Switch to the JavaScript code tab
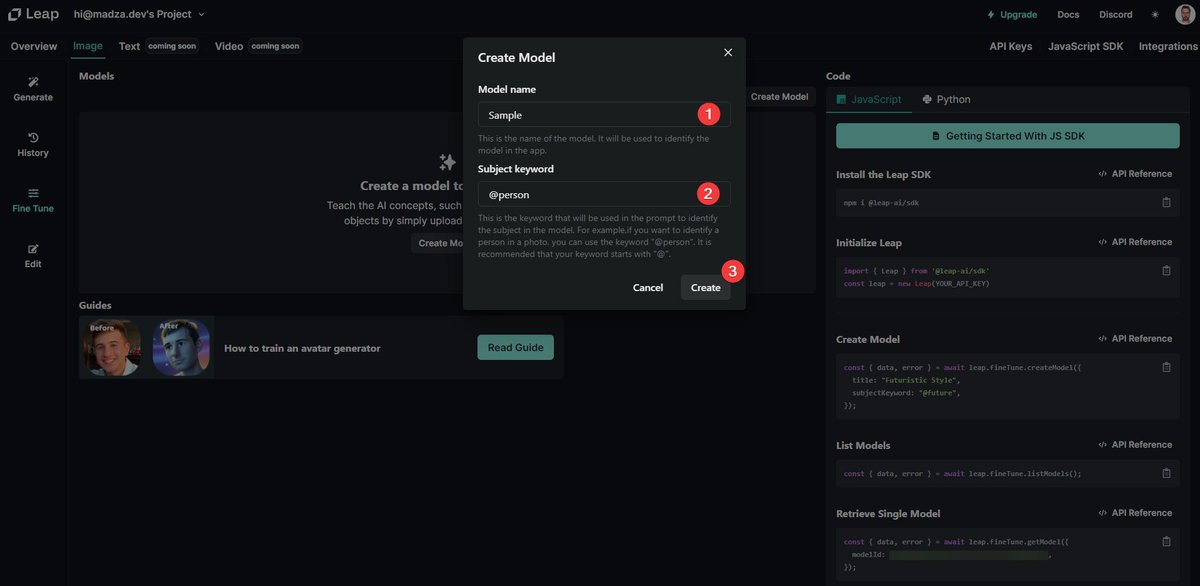This screenshot has height=586, width=1200. 869,99
